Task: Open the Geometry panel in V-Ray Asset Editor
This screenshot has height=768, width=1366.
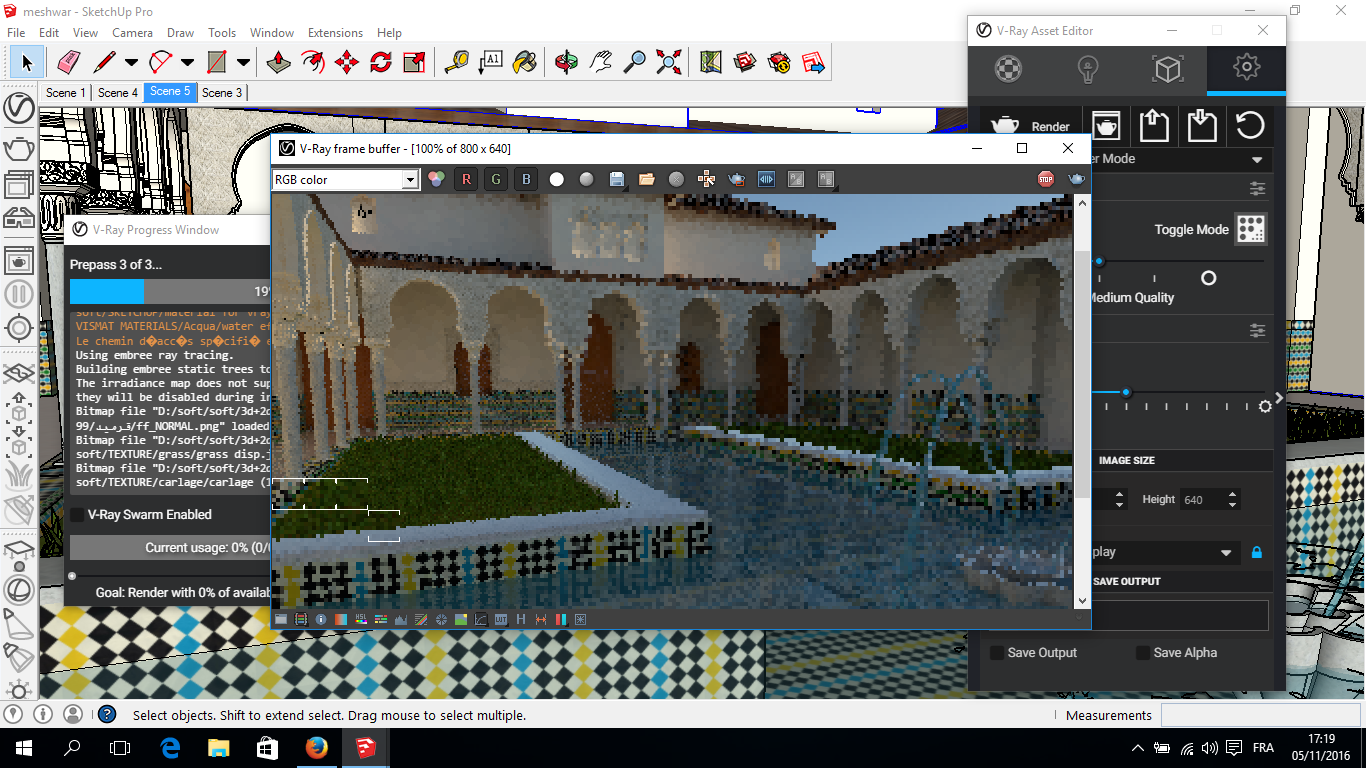Action: pos(1166,70)
